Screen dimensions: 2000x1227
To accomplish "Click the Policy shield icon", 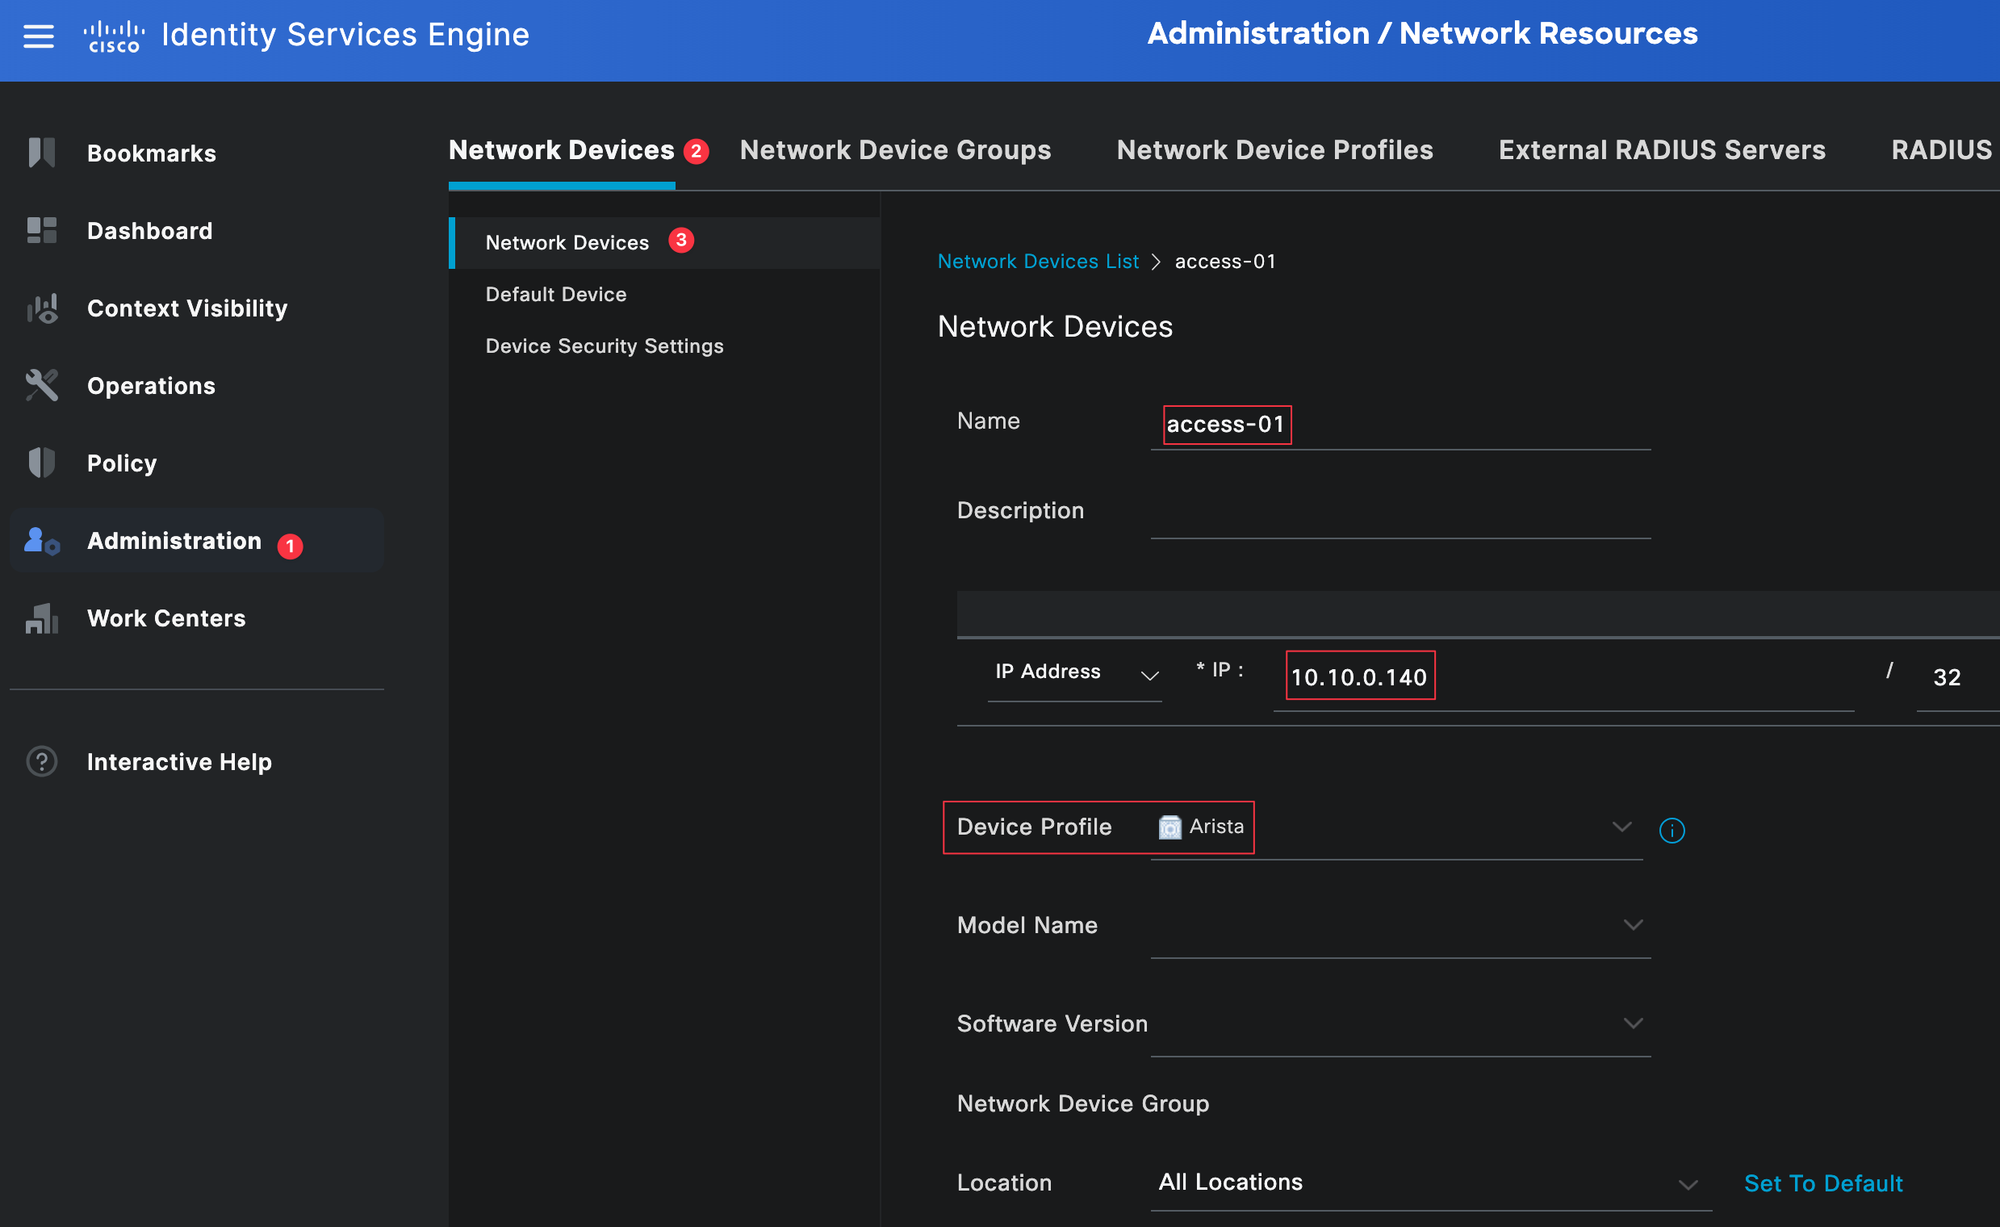I will click(42, 462).
